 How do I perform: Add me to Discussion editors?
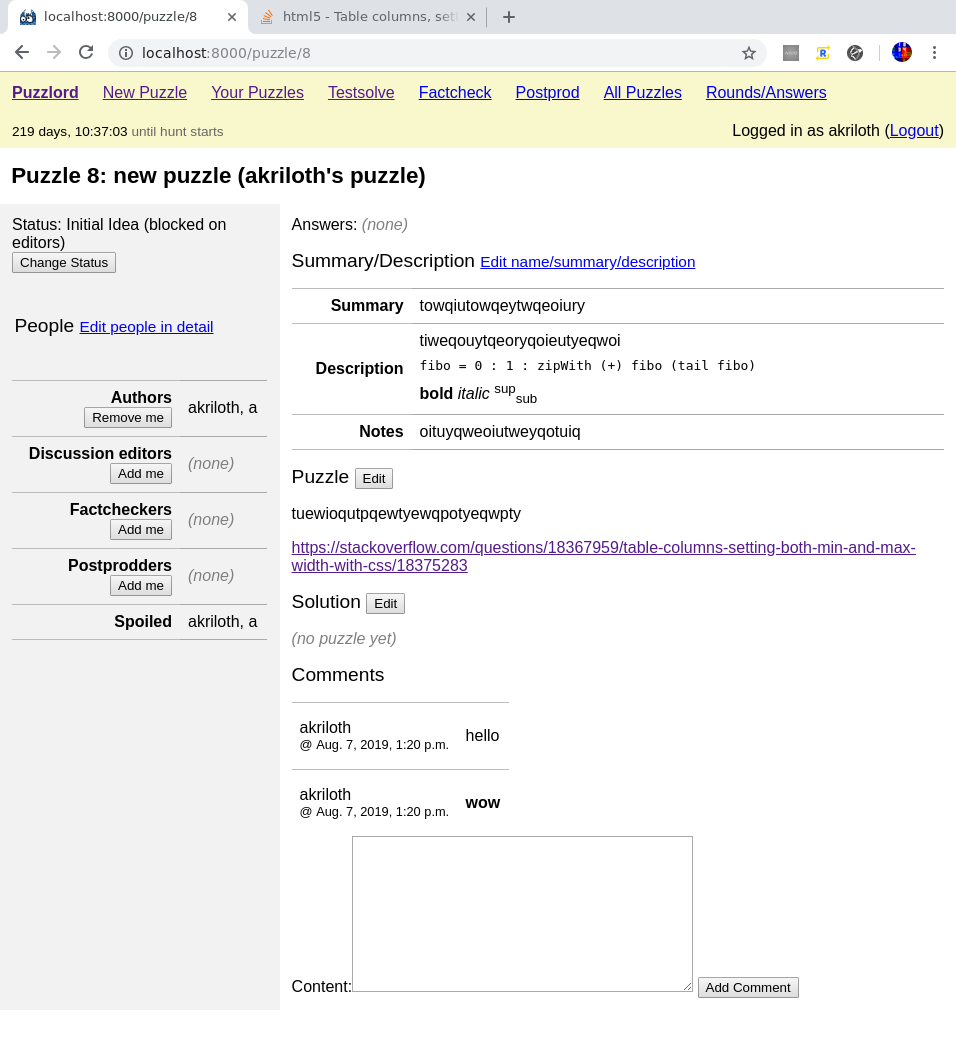(141, 473)
